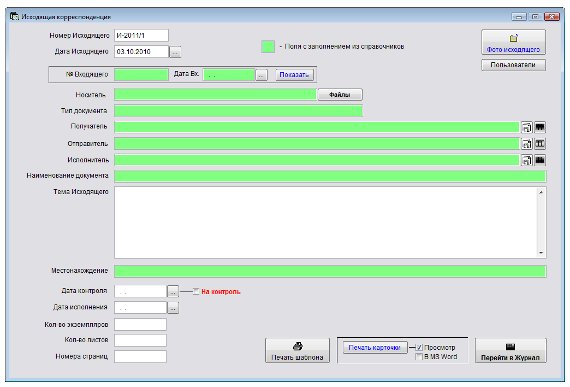Viewport: 570px width, 387px height.
Task: Click the Кол-во экземпляров field
Action: coord(140,324)
